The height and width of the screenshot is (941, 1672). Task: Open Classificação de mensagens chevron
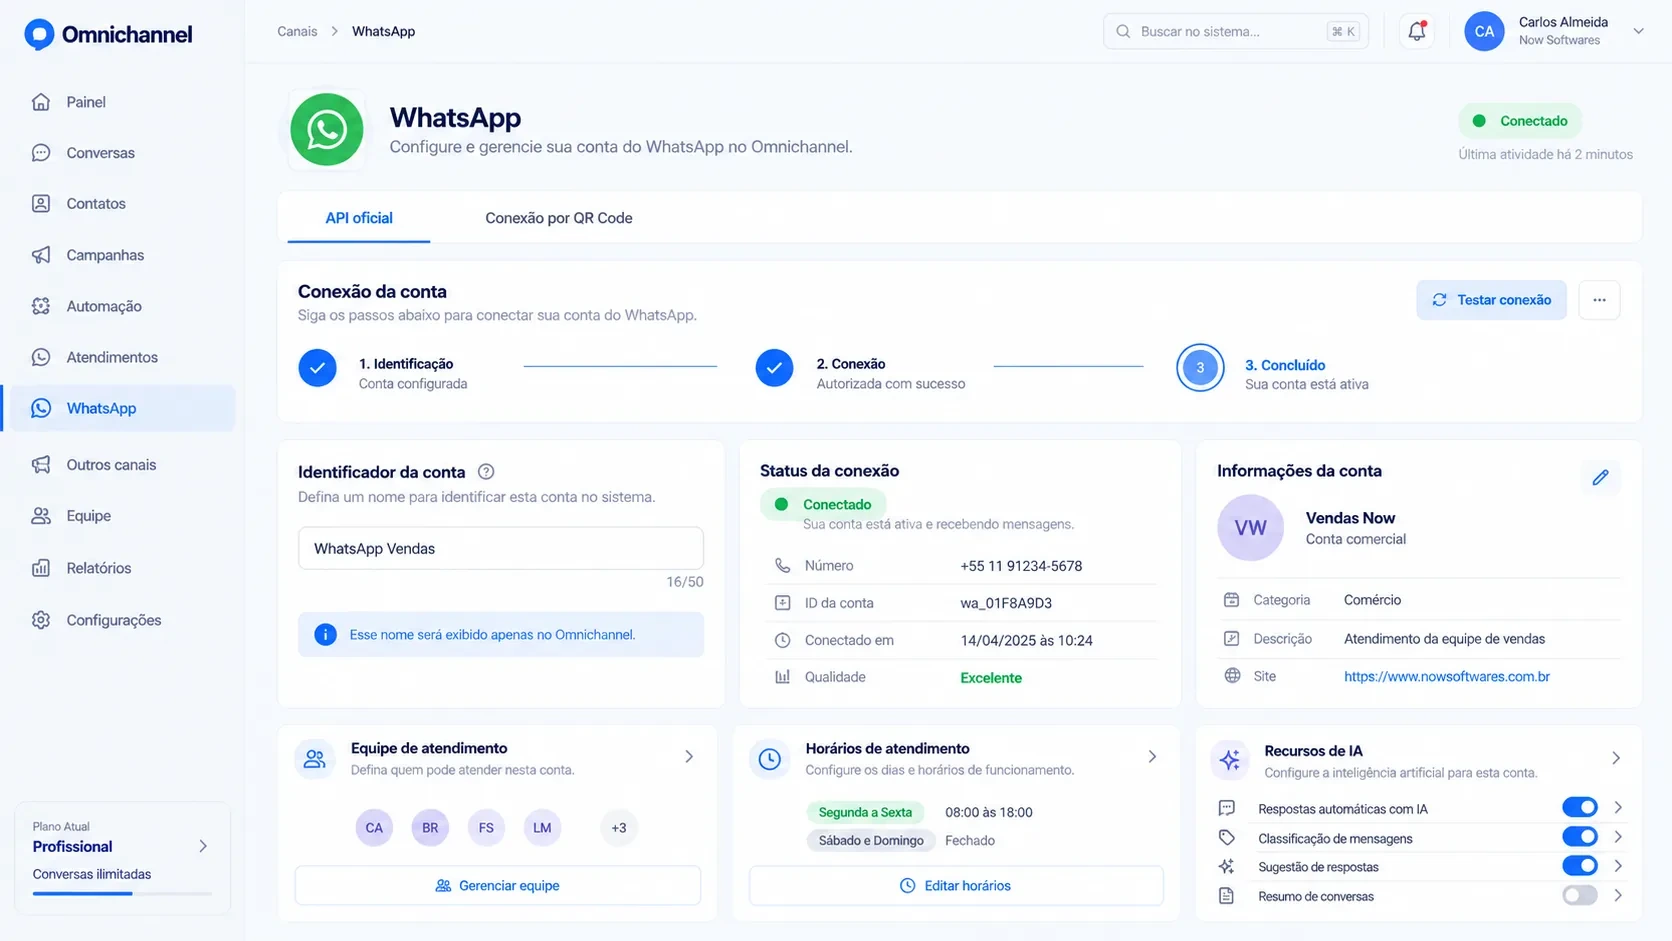pos(1618,837)
